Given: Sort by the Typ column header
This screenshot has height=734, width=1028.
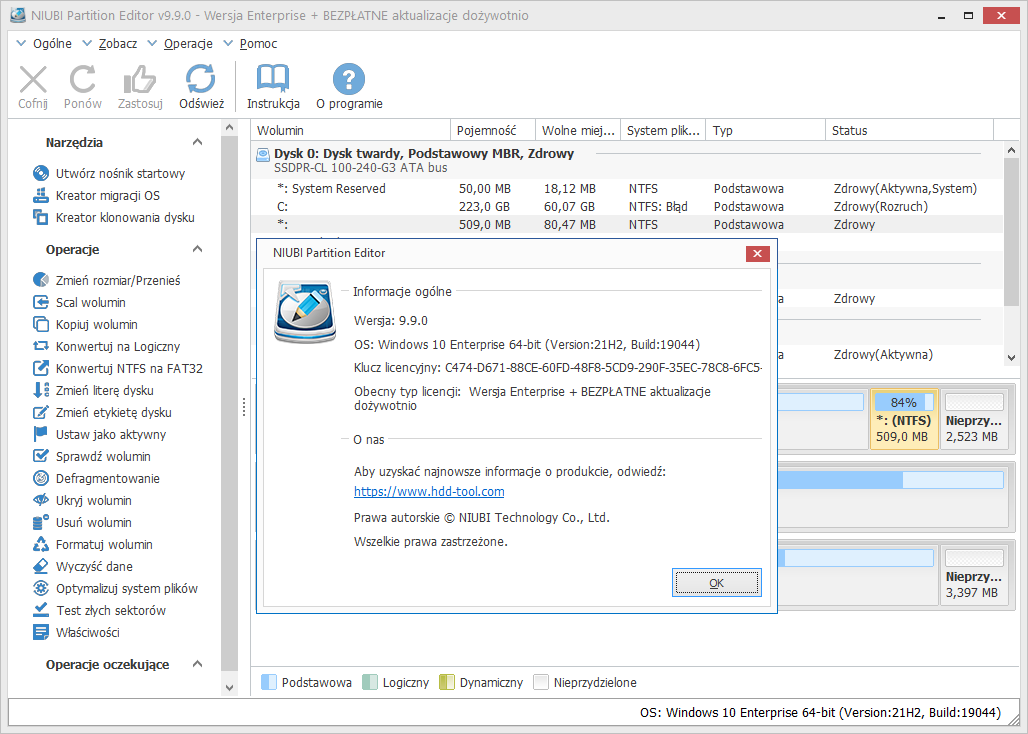Looking at the screenshot, I should (x=766, y=130).
